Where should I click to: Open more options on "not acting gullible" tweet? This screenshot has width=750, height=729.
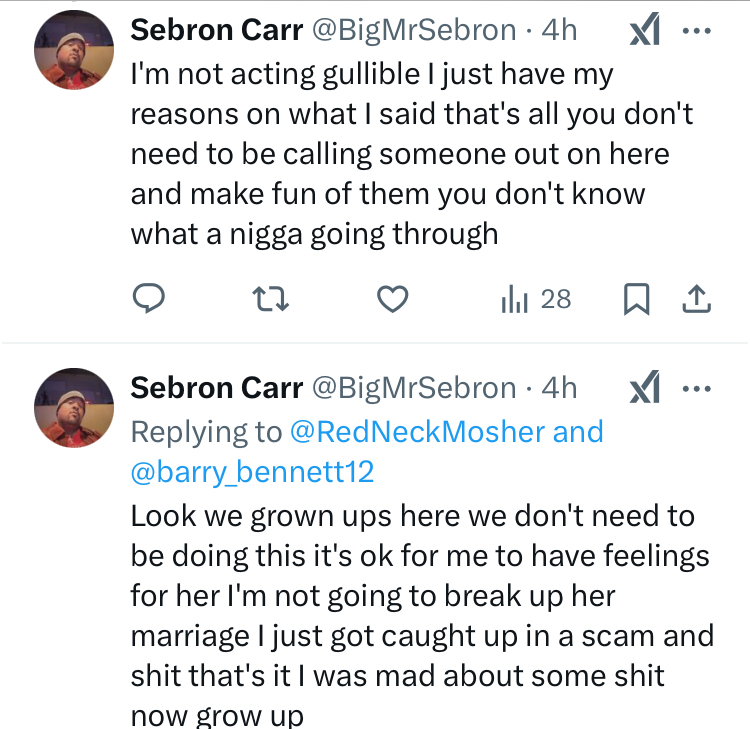click(696, 31)
